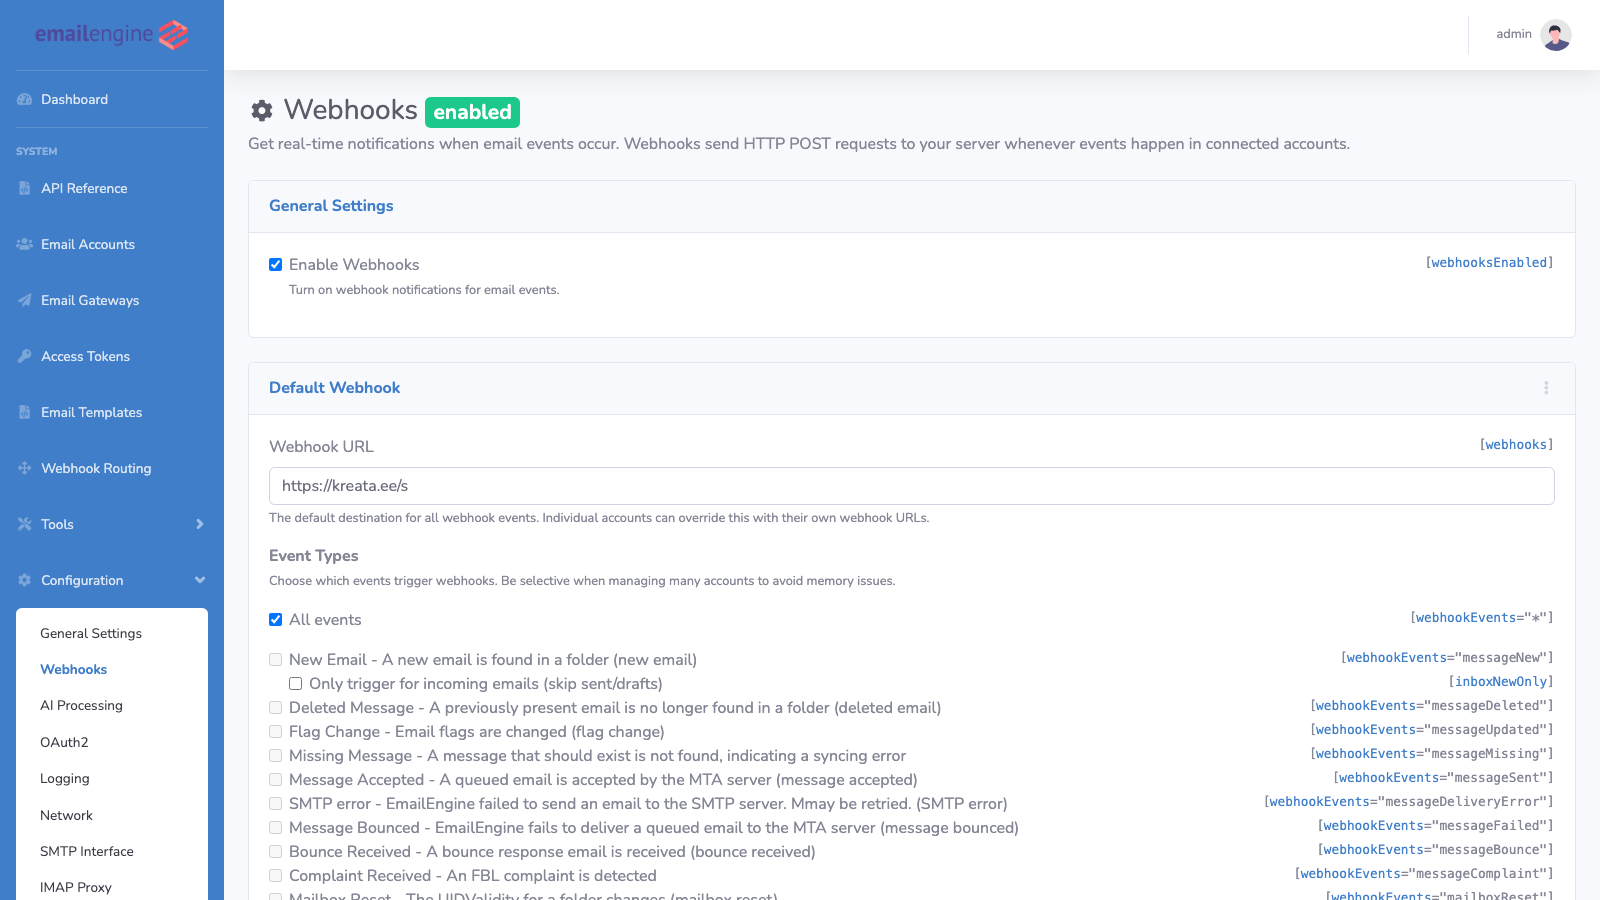Check the Deleted Message event checkbox
The height and width of the screenshot is (900, 1600).
click(275, 707)
